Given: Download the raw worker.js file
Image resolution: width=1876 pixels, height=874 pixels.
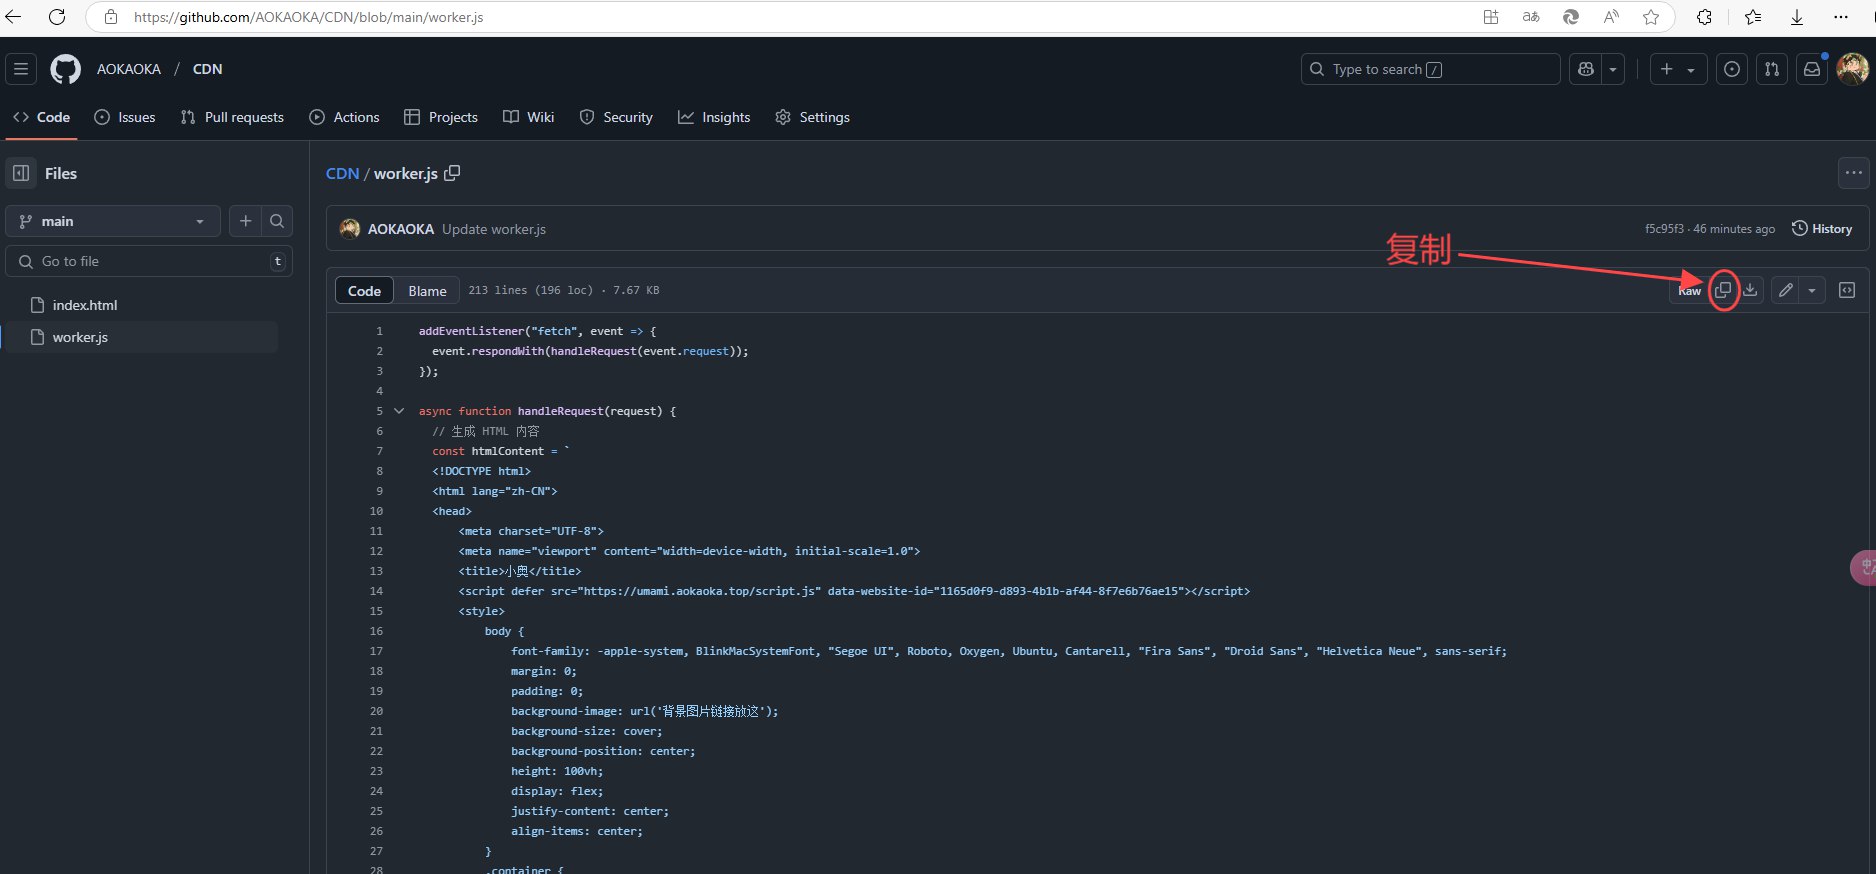Looking at the screenshot, I should pos(1750,290).
